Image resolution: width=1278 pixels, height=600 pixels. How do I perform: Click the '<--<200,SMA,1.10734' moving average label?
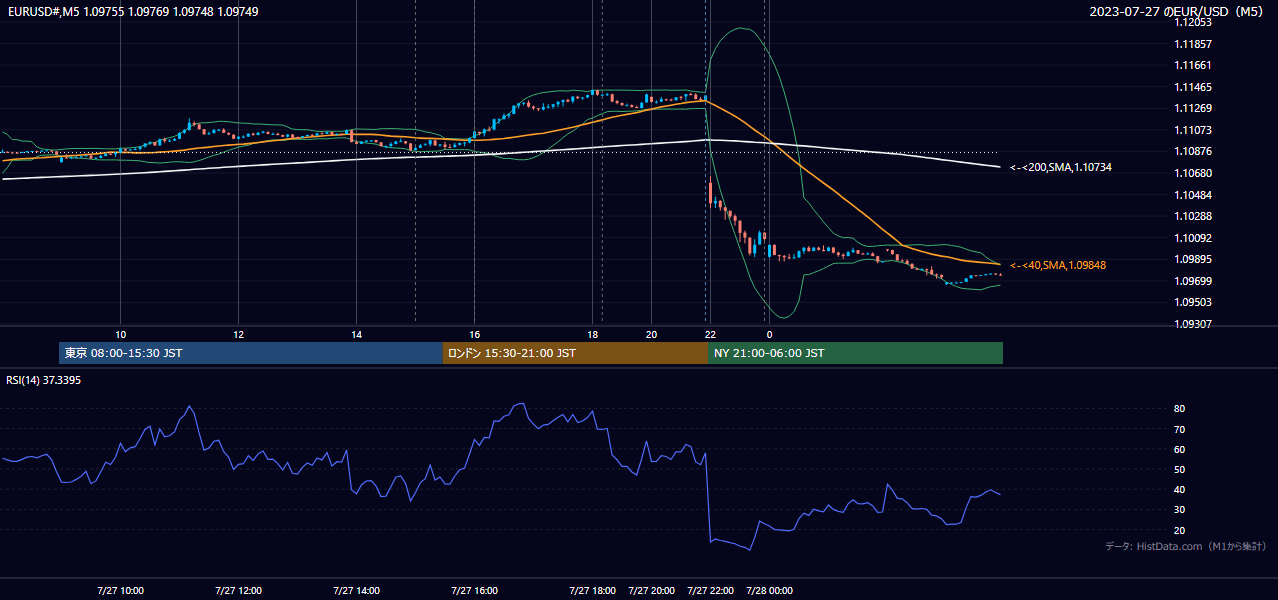point(1061,168)
